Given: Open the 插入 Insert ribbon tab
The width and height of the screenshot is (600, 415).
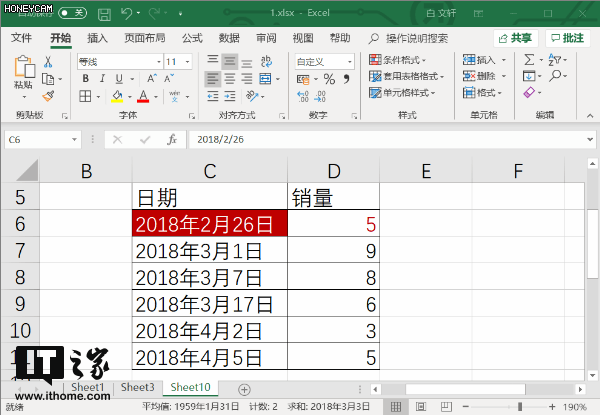Looking at the screenshot, I should 97,38.
